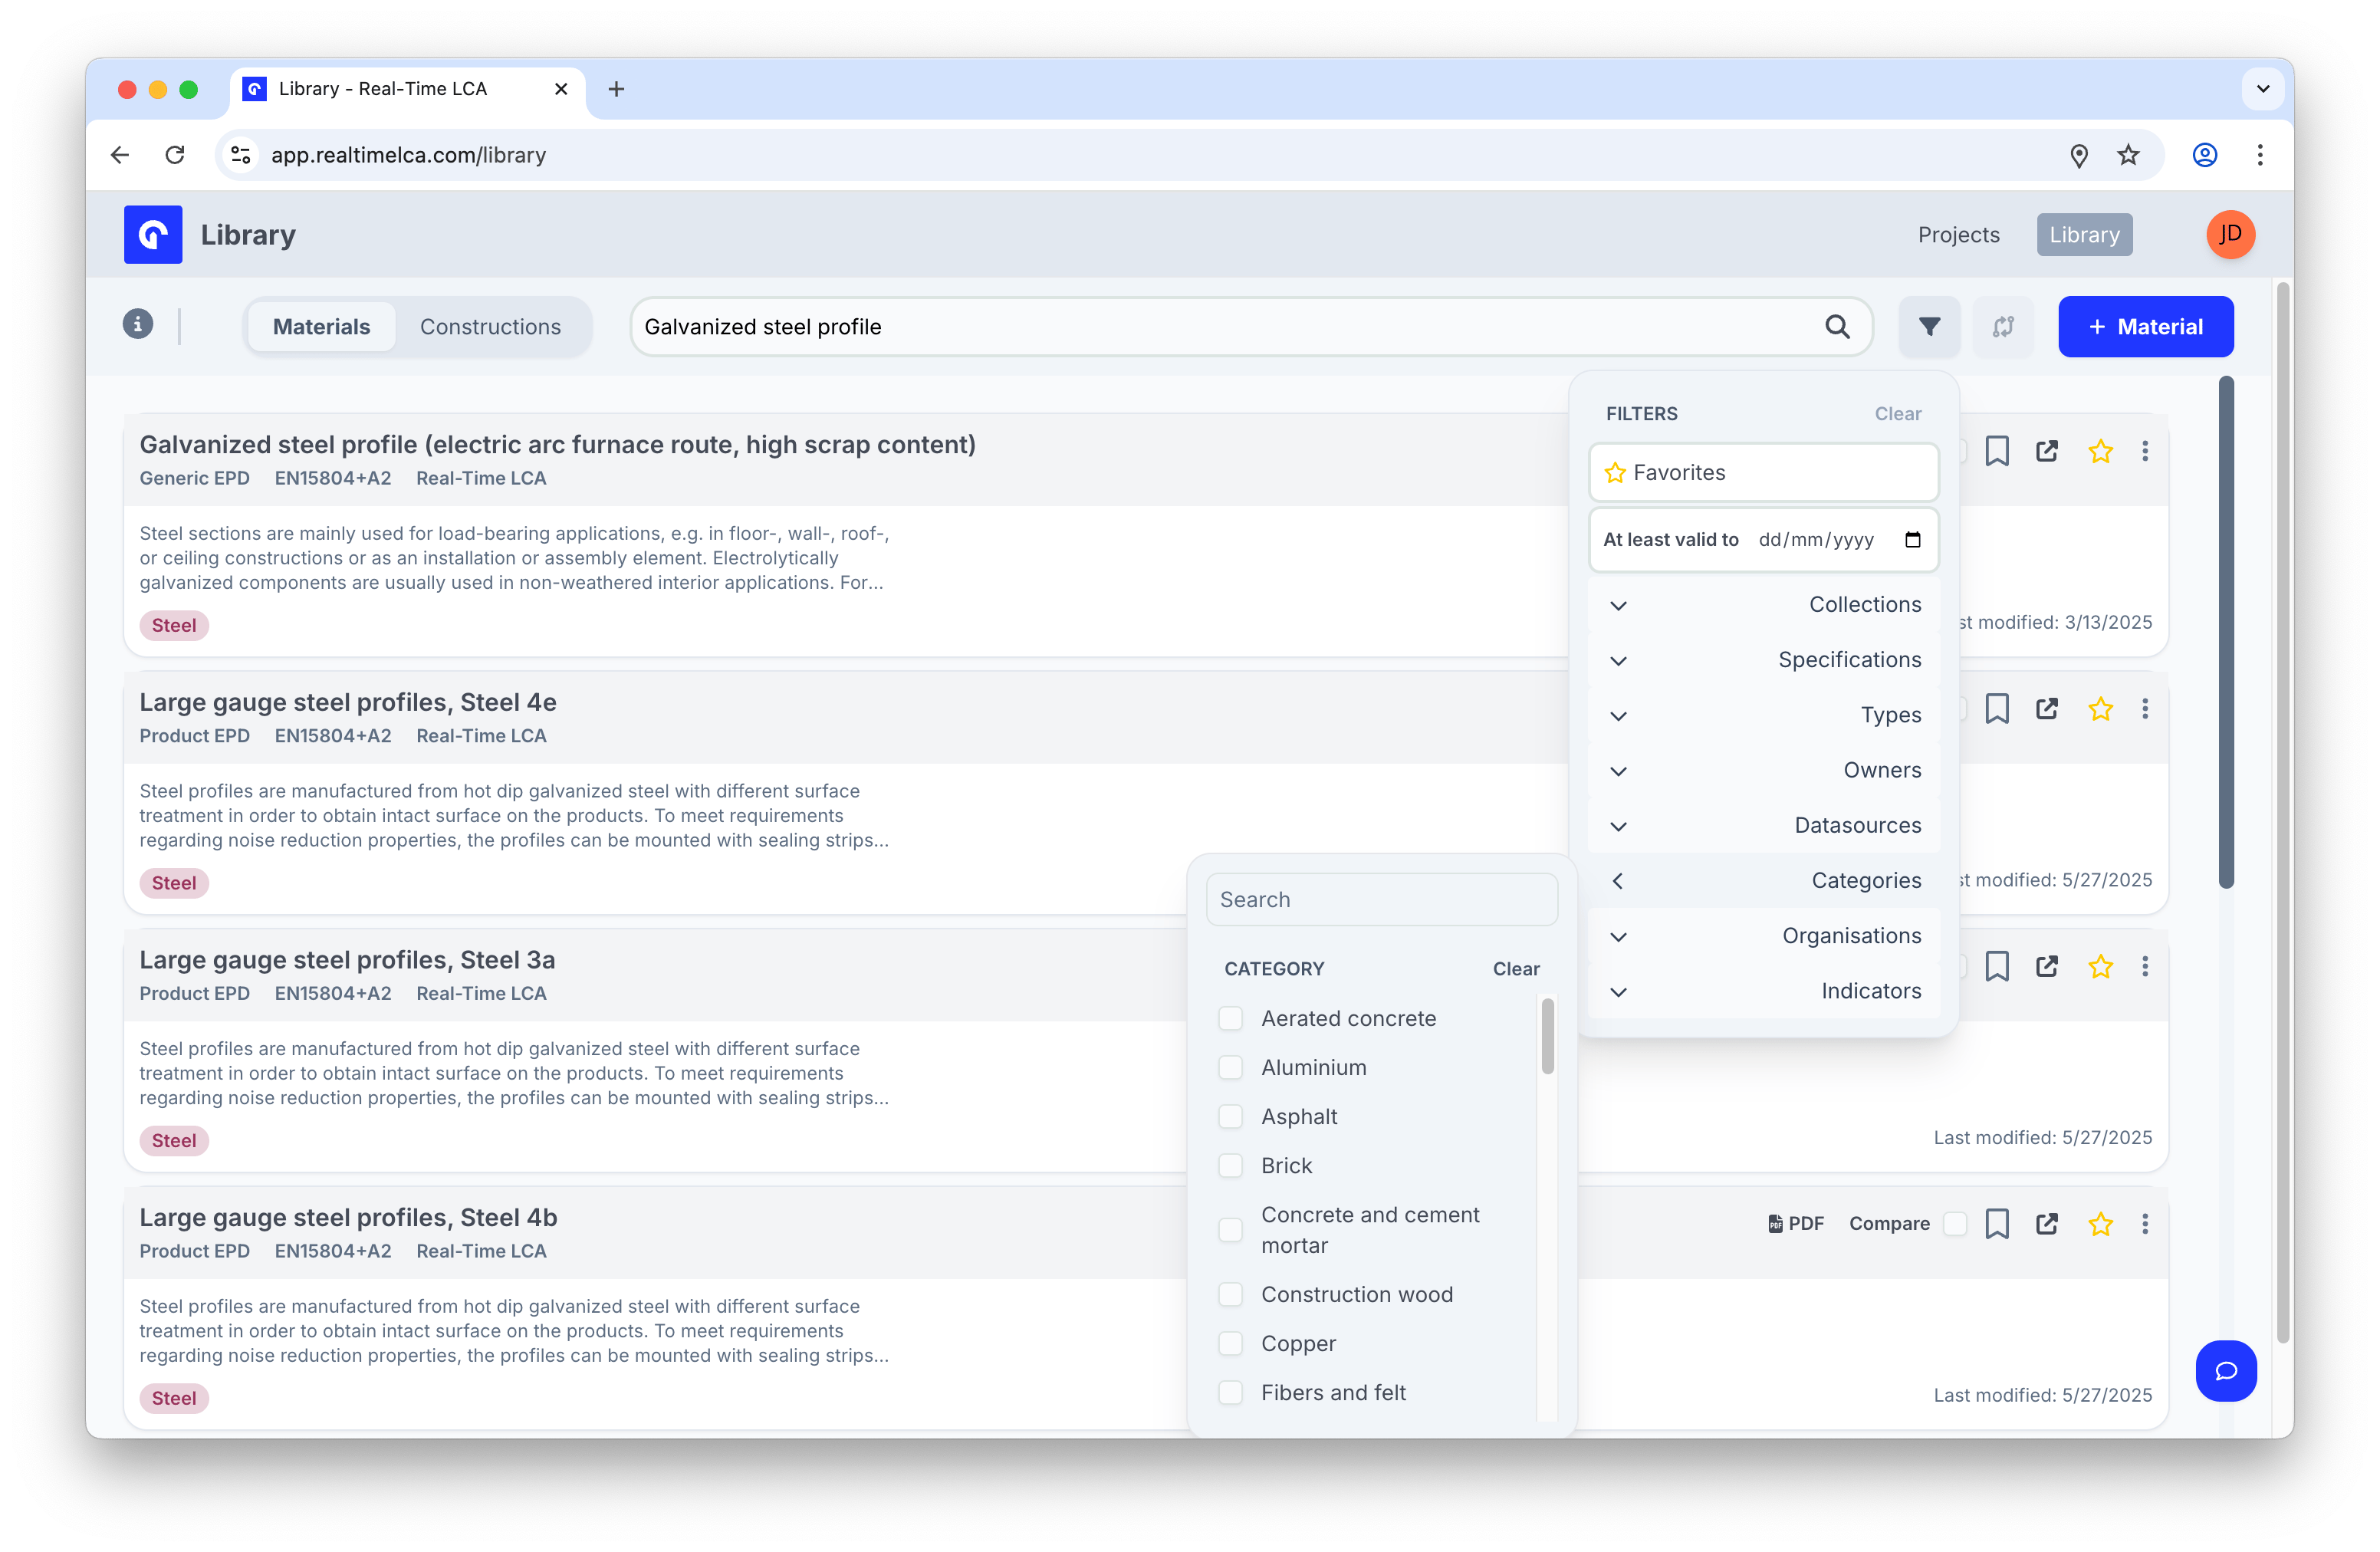Open Steel 4b in external view
The image size is (2380, 1552).
(x=2047, y=1225)
